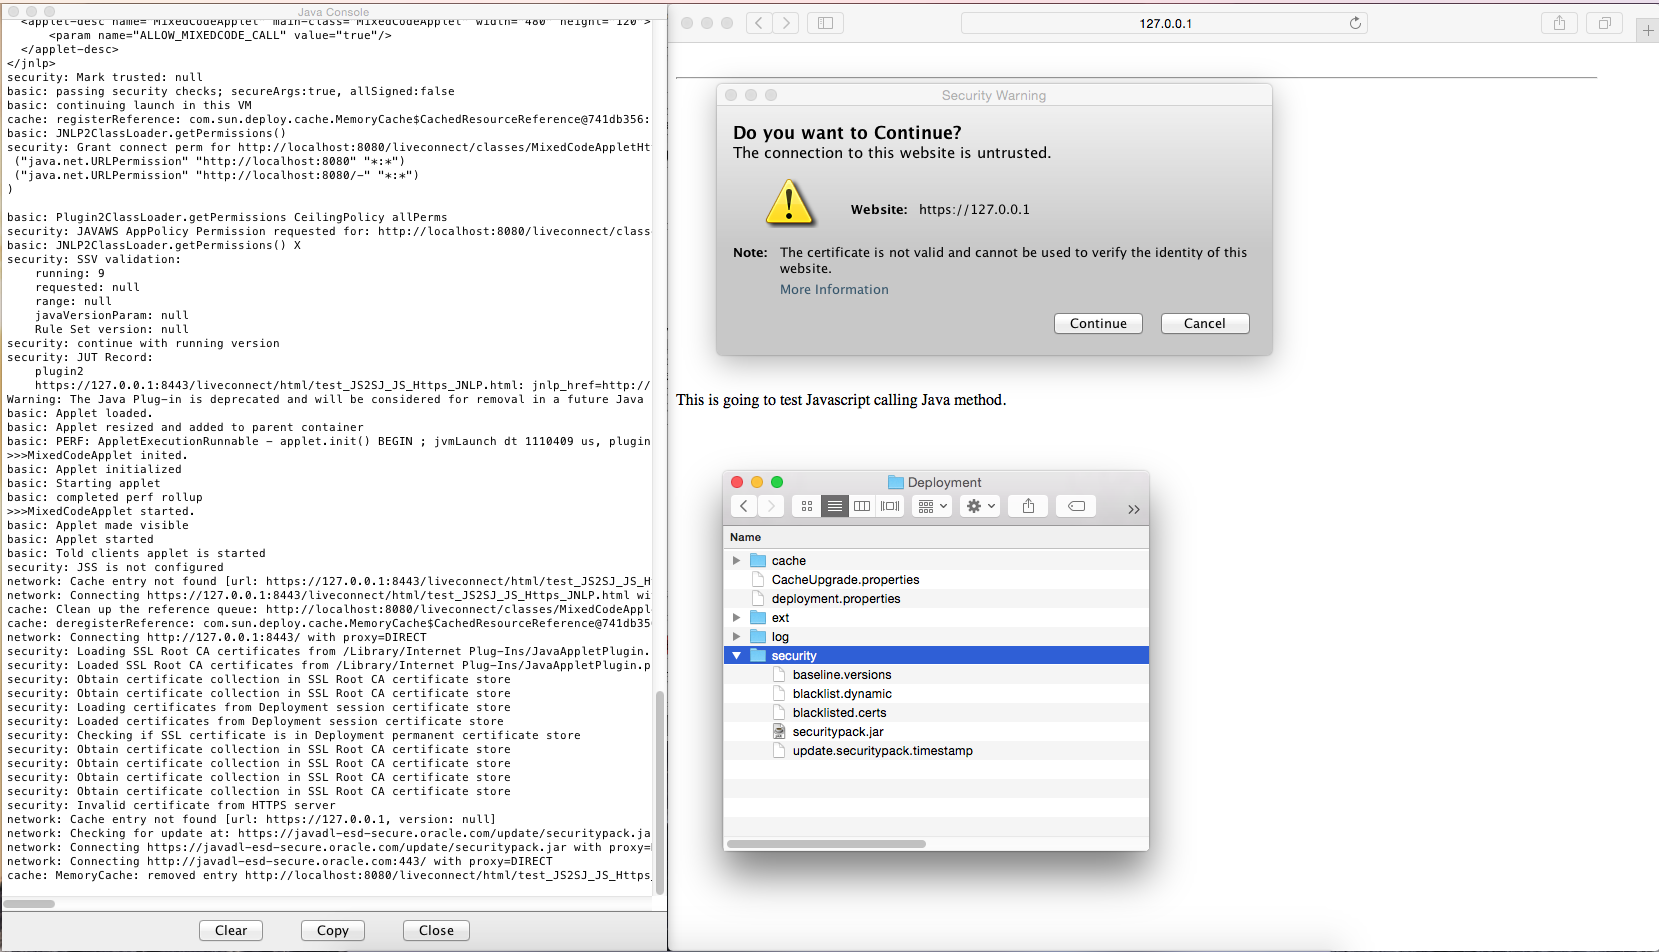Switch Finder to cover flow view
This screenshot has height=952, width=1659.
pos(890,506)
